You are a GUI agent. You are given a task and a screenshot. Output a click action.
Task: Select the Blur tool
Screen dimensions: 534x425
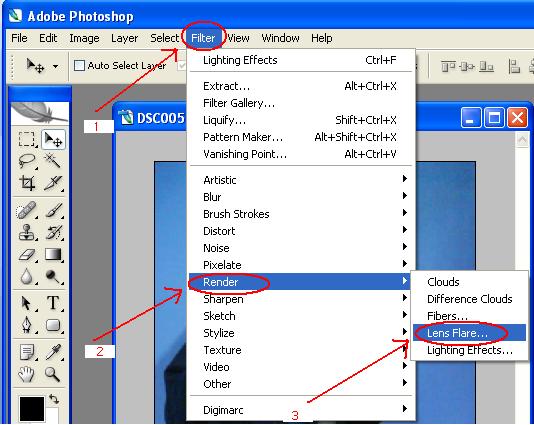pyautogui.click(x=27, y=277)
